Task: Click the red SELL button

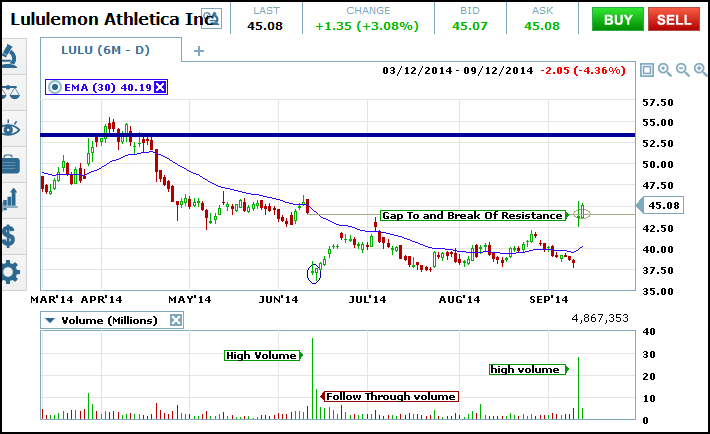Action: (674, 19)
